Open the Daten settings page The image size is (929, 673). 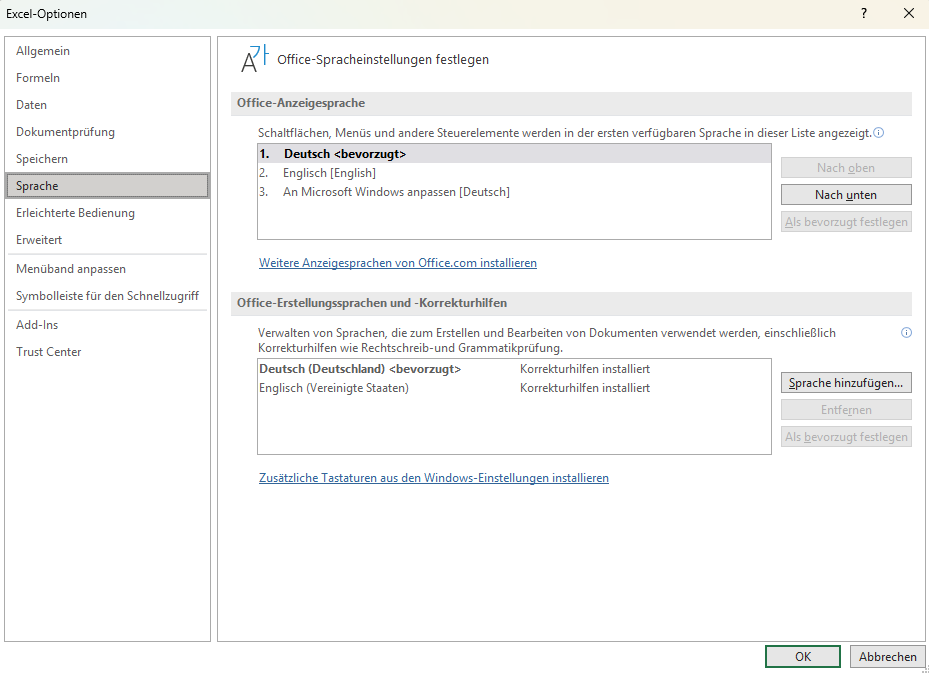pos(31,105)
